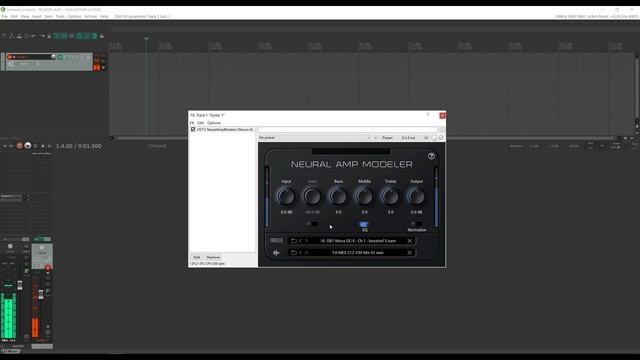This screenshot has width=640, height=360.
Task: Click the UI button in the FX window
Action: (x=426, y=138)
